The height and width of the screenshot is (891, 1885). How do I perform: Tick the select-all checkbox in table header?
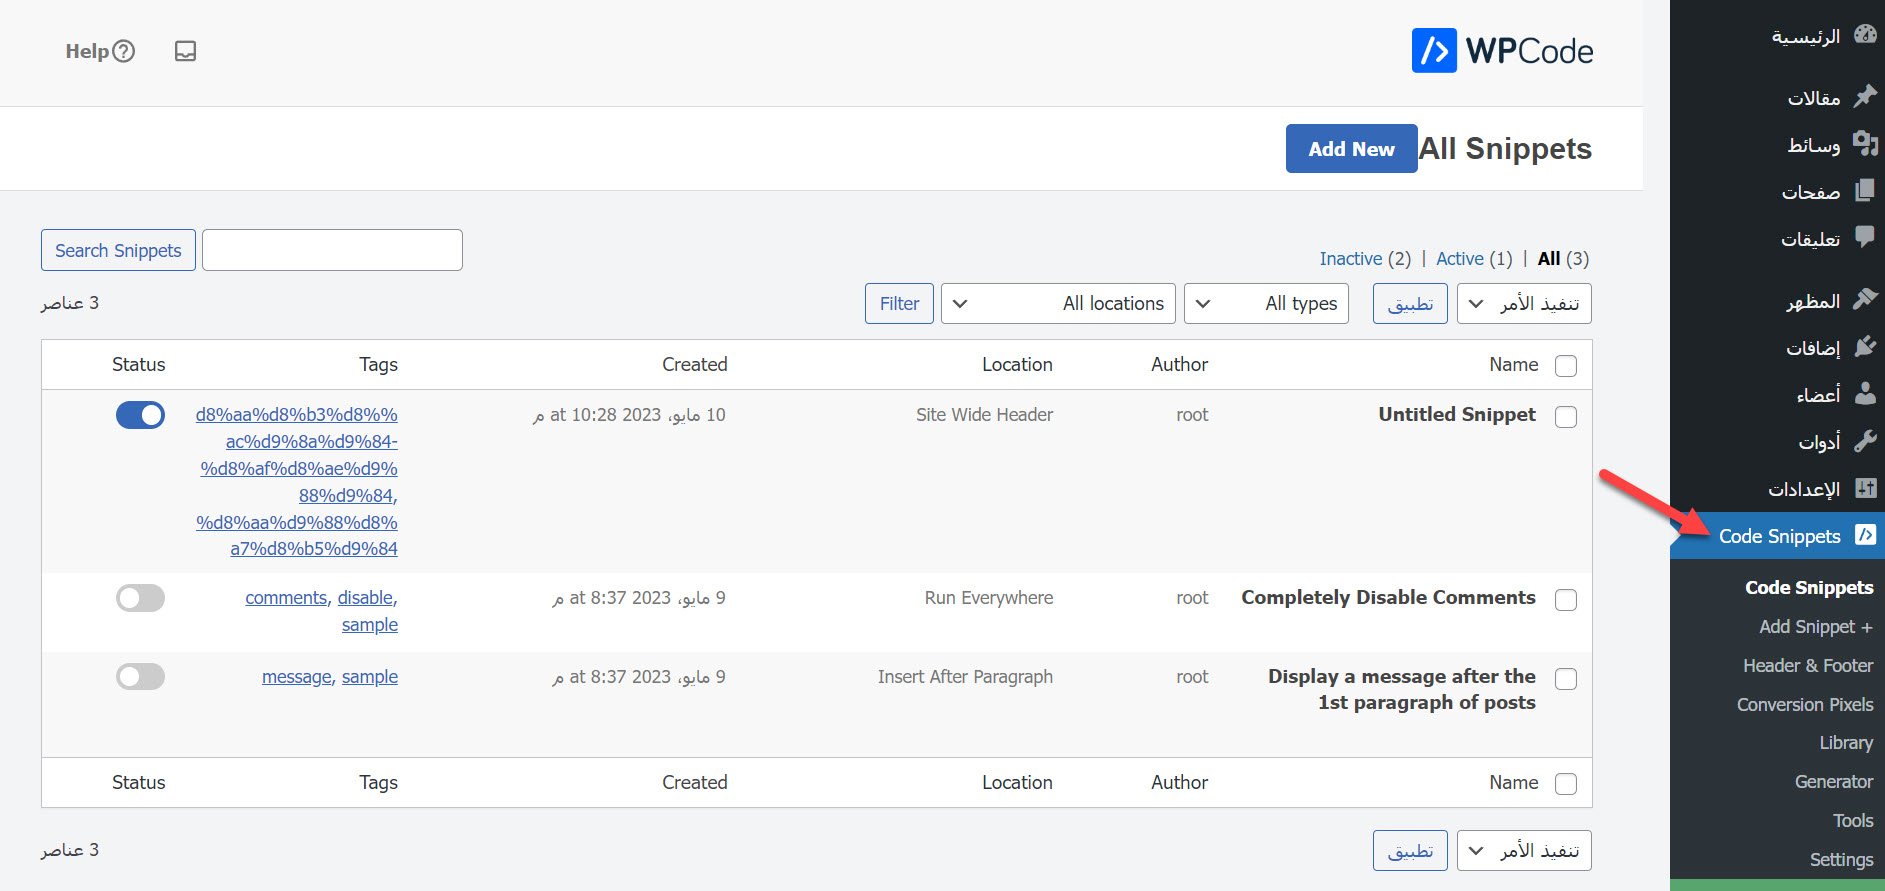pos(1566,366)
